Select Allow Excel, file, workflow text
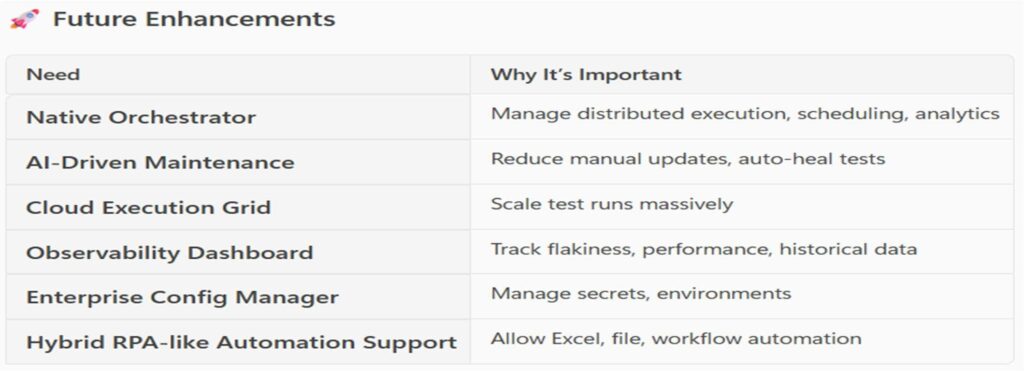The height and width of the screenshot is (371, 1024). point(676,339)
